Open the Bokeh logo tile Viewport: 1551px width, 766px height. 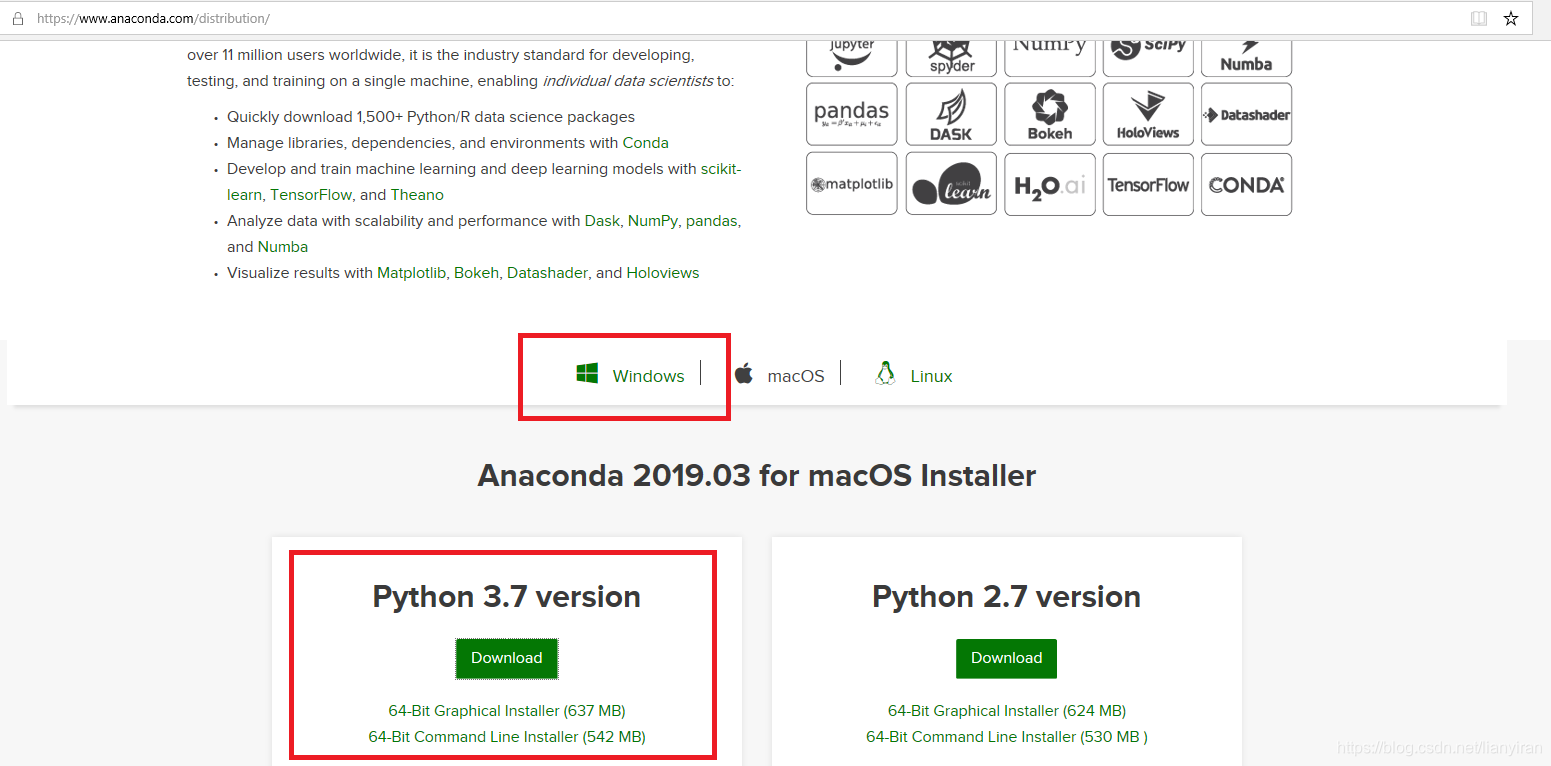[x=1050, y=114]
